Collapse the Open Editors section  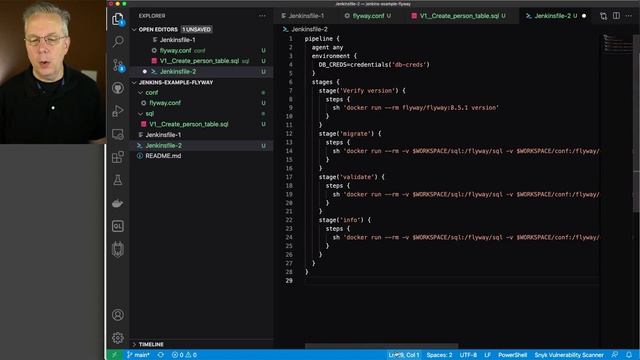click(x=134, y=29)
